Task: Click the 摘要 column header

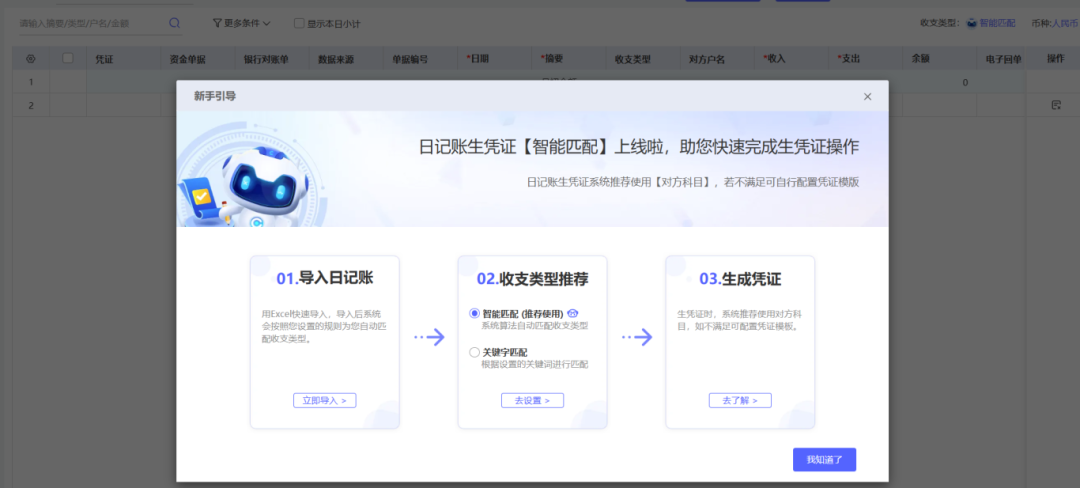Action: [552, 59]
